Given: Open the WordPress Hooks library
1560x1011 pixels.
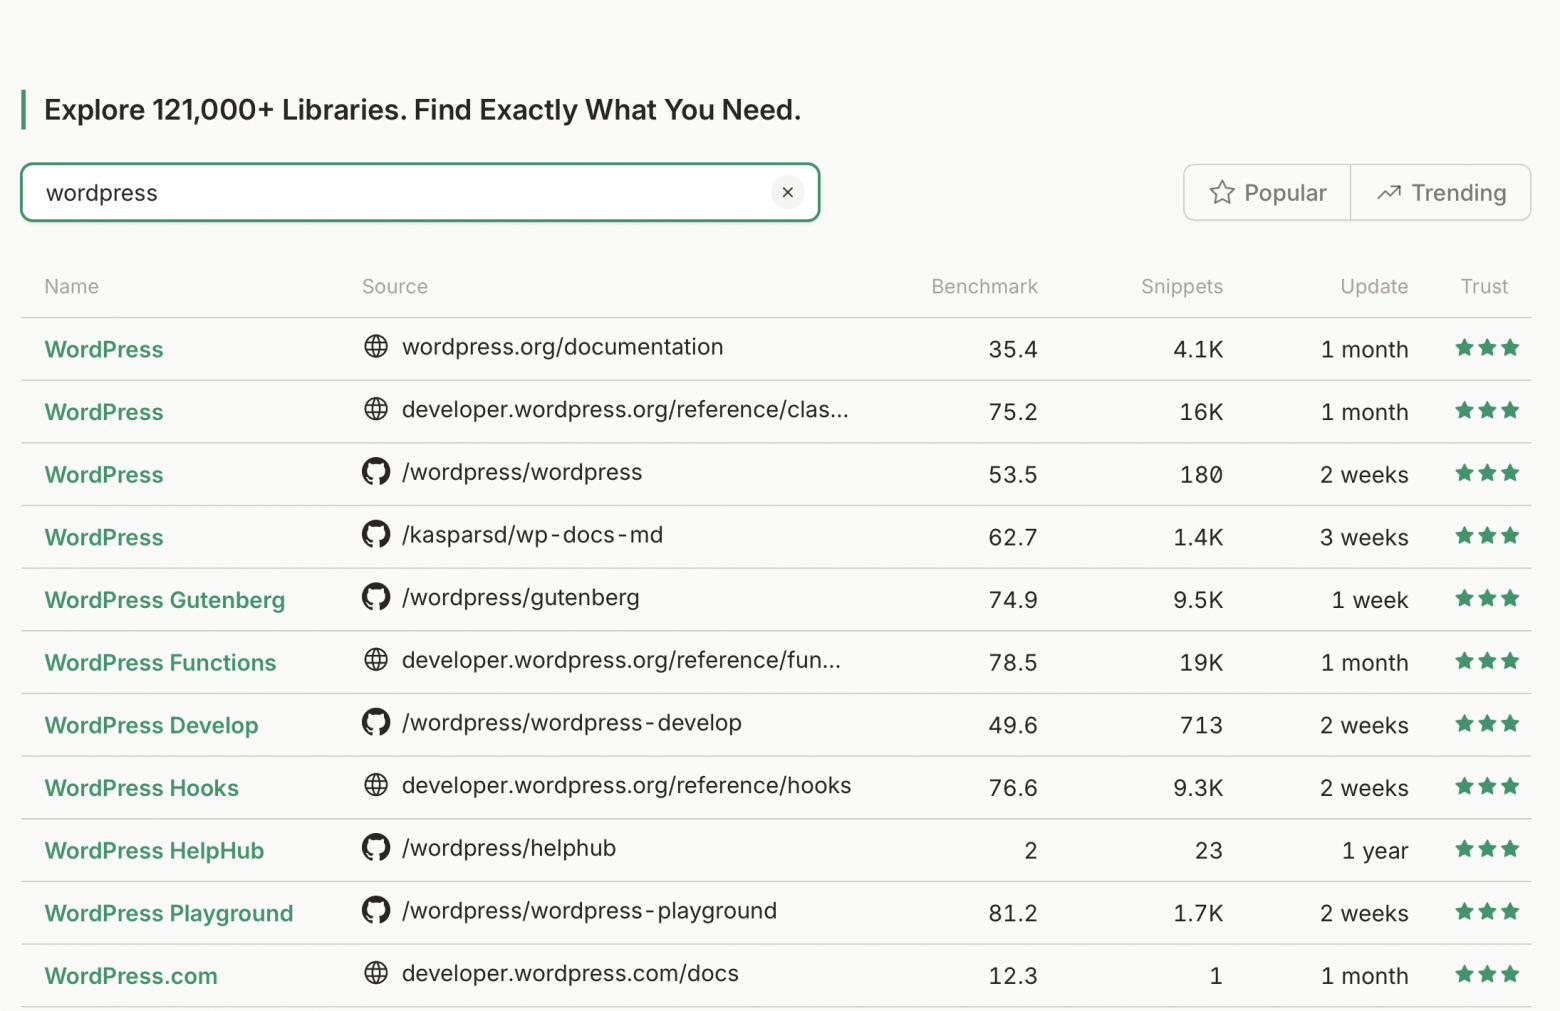Looking at the screenshot, I should (142, 788).
